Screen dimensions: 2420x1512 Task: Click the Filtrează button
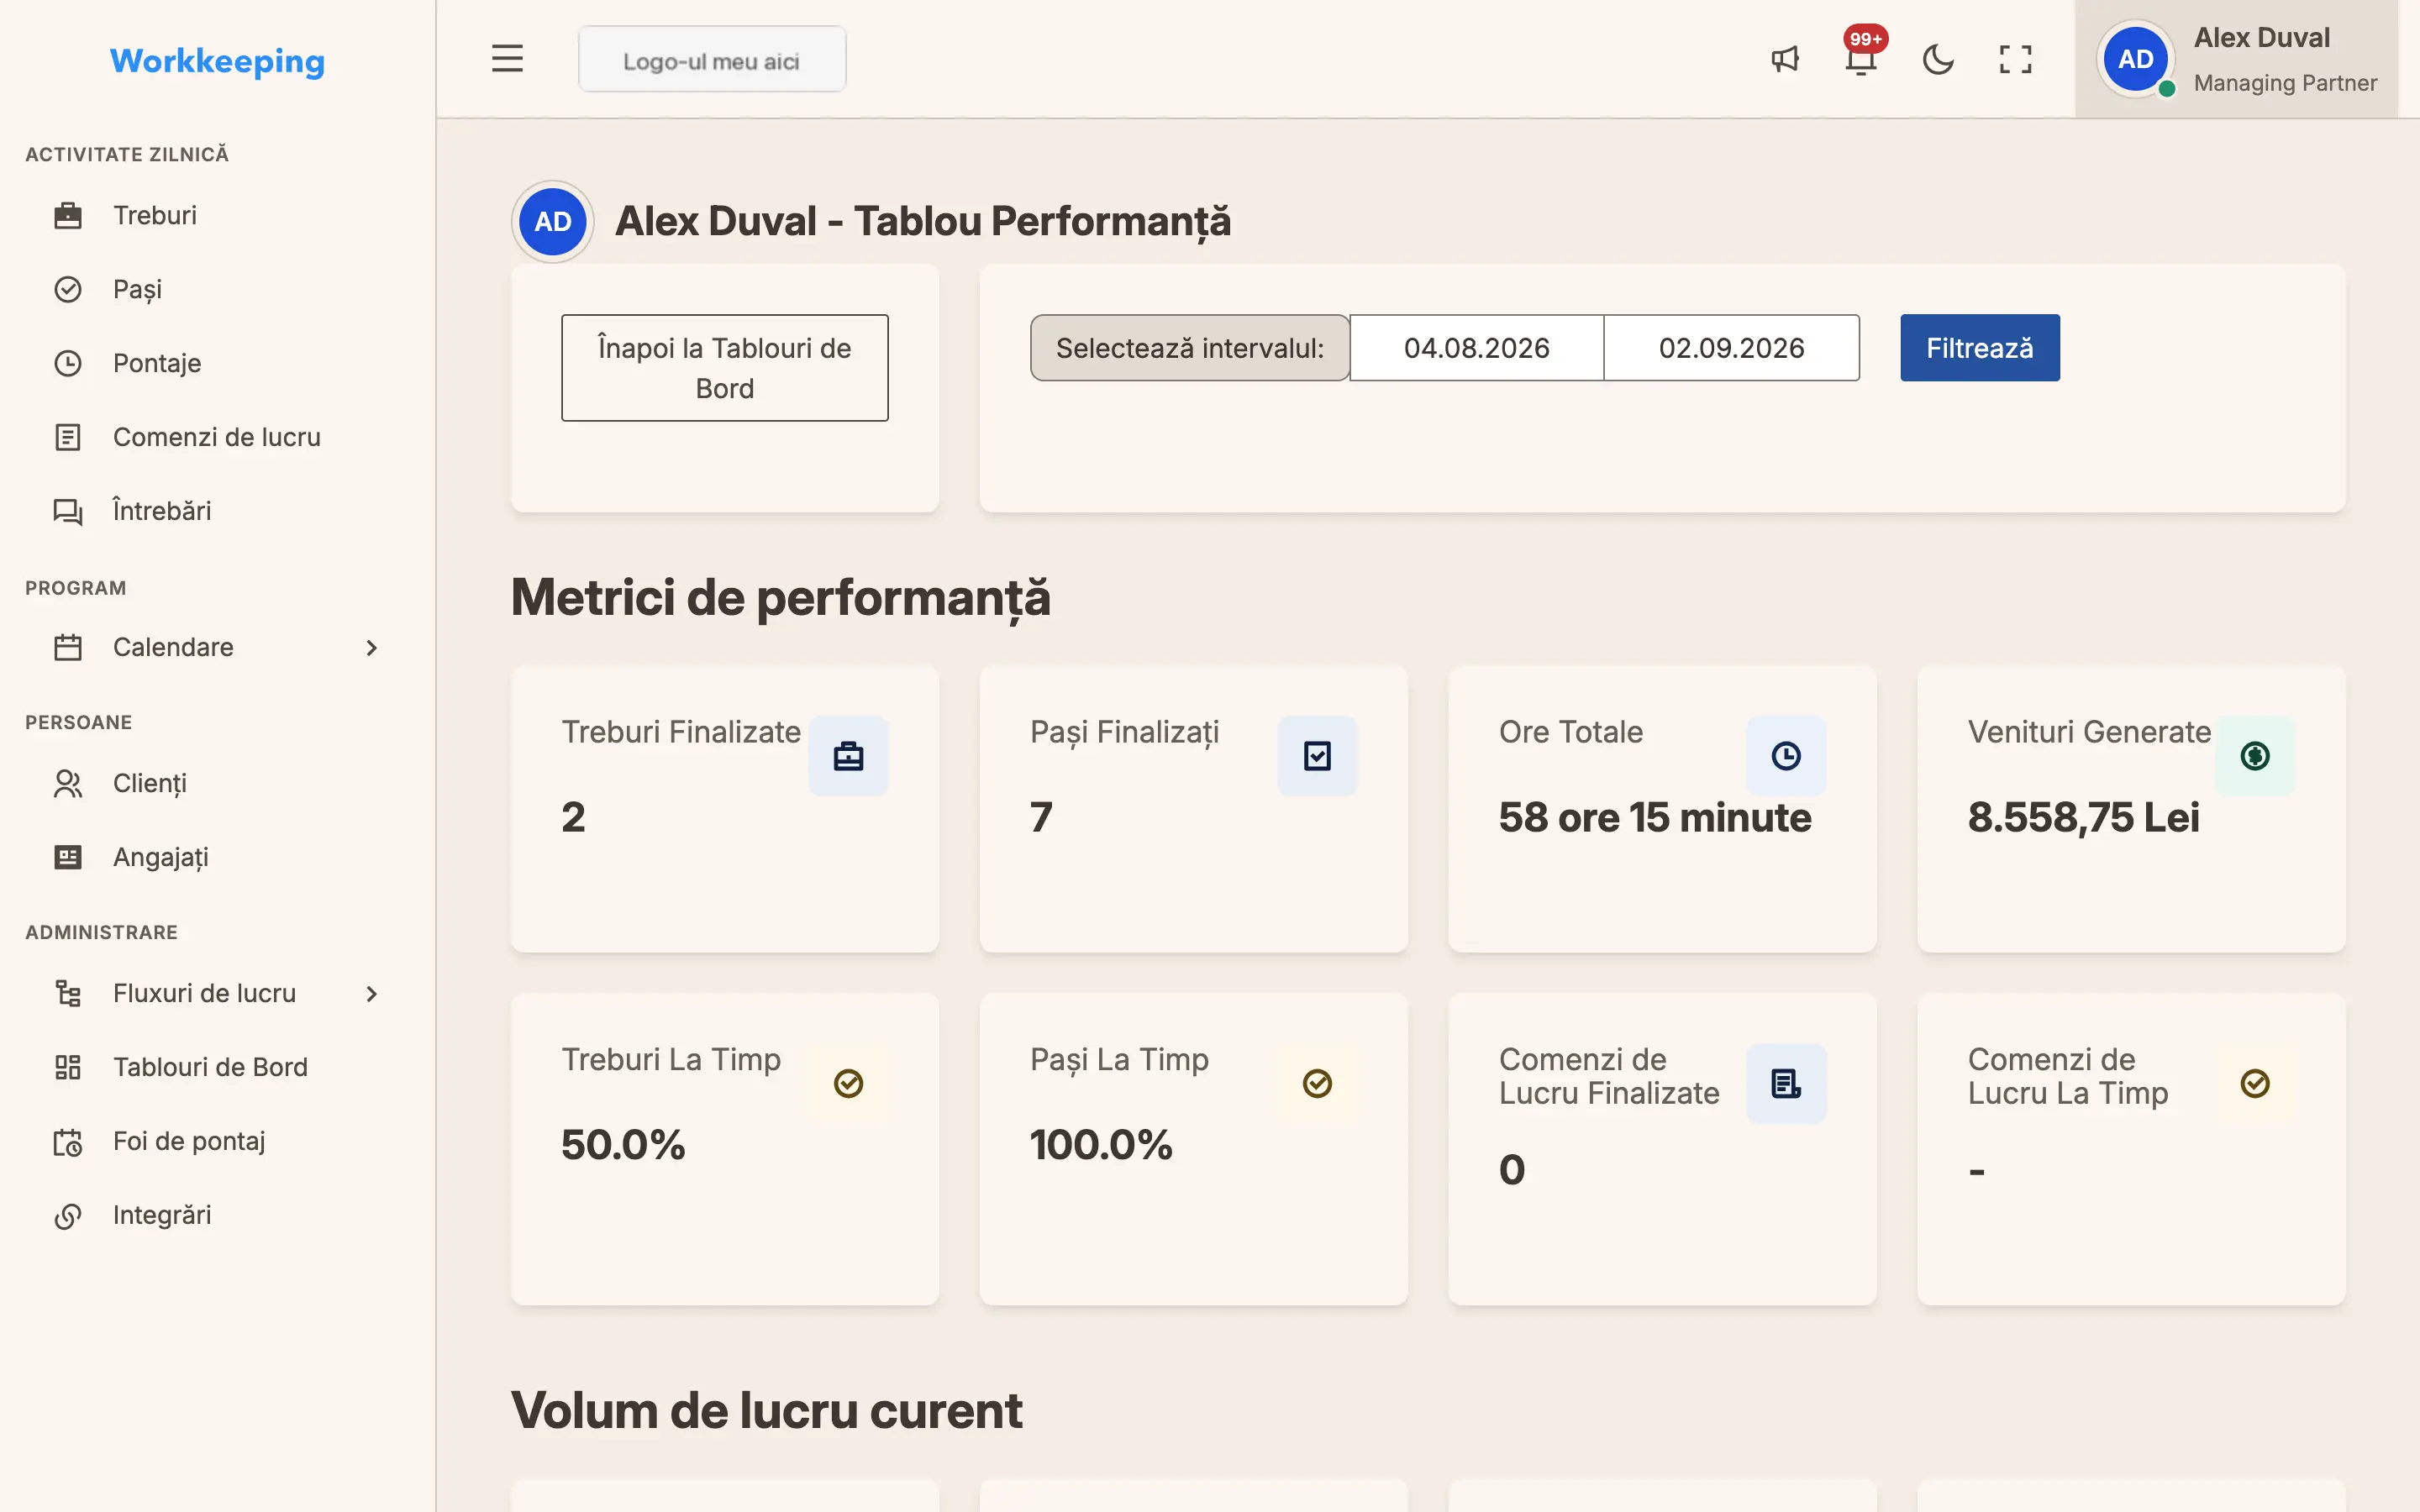[1979, 348]
